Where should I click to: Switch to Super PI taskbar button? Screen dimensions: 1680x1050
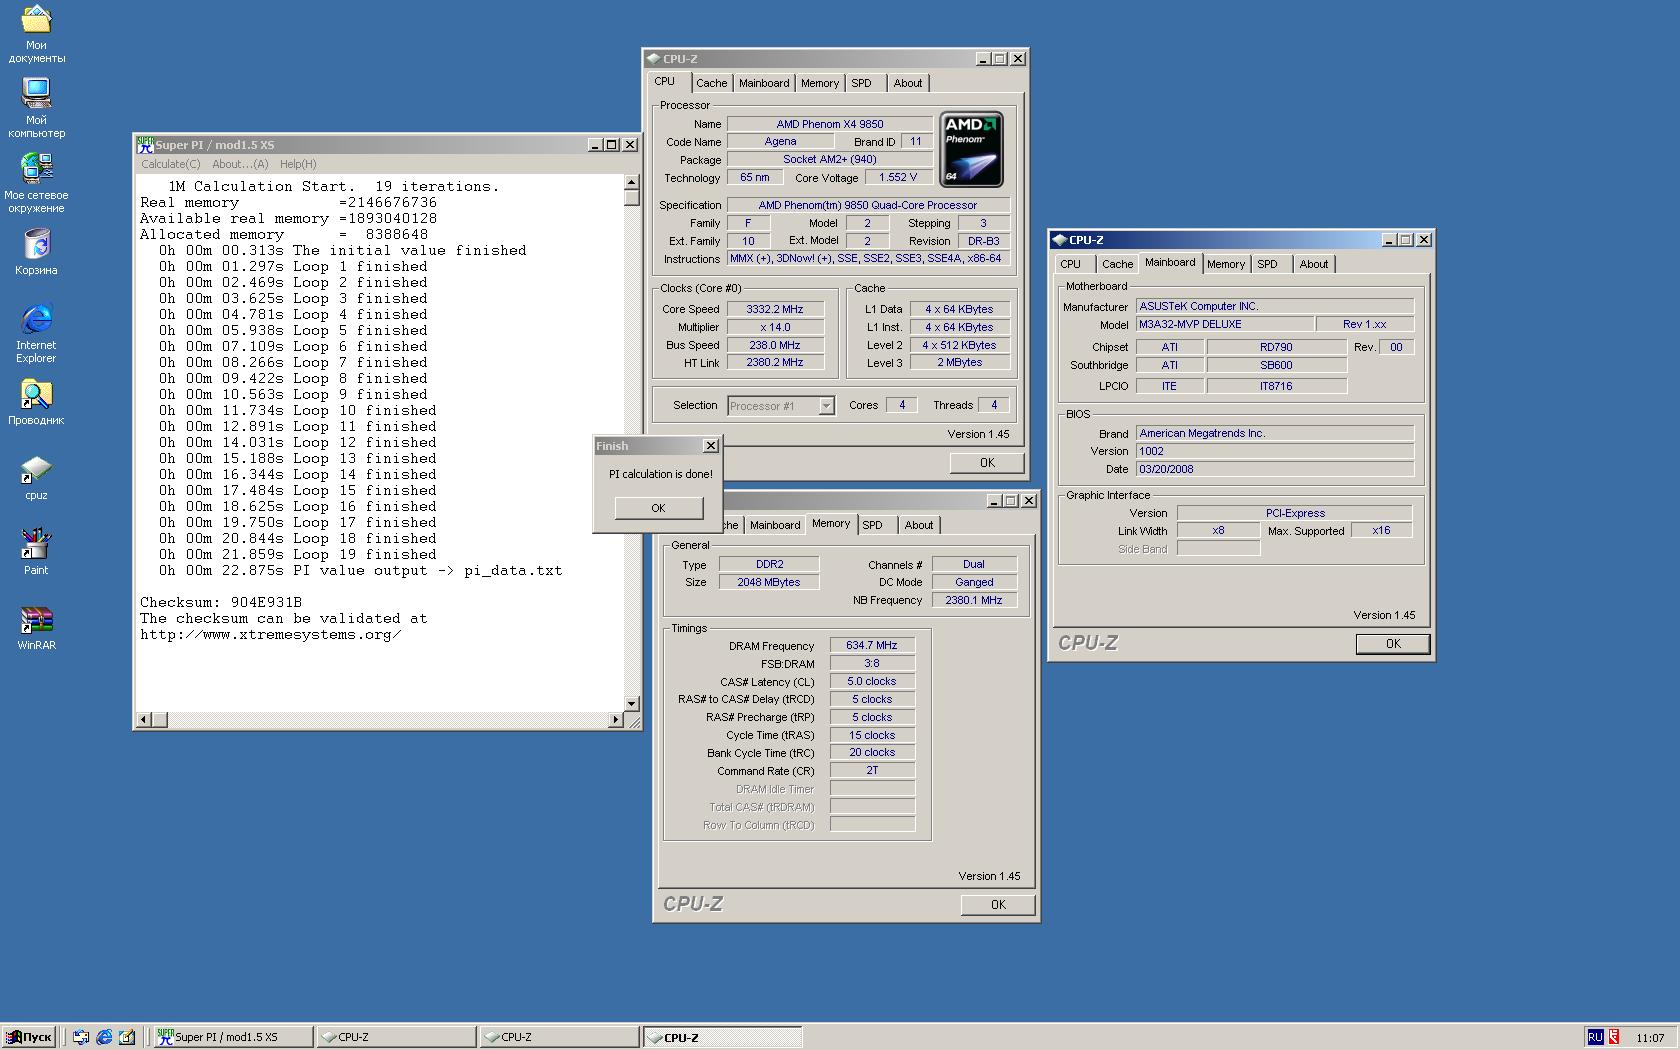point(233,1037)
